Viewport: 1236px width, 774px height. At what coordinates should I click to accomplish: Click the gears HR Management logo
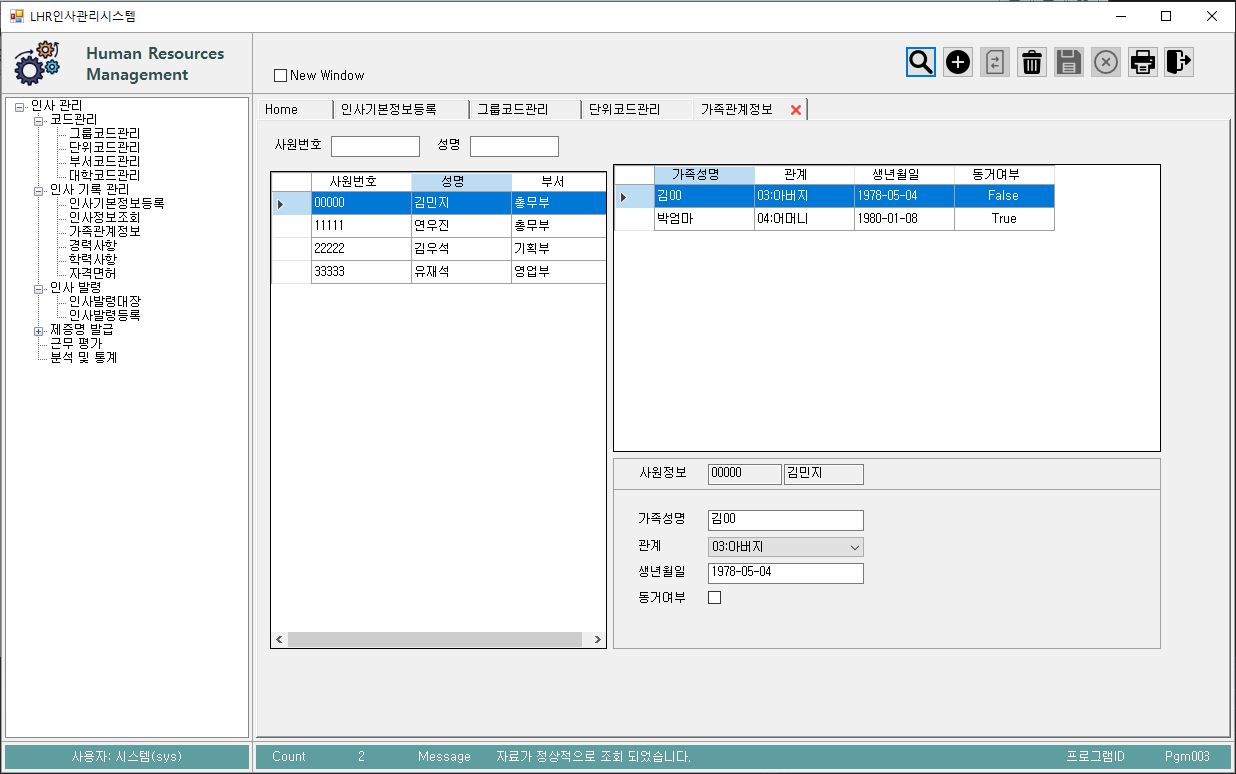click(x=38, y=63)
